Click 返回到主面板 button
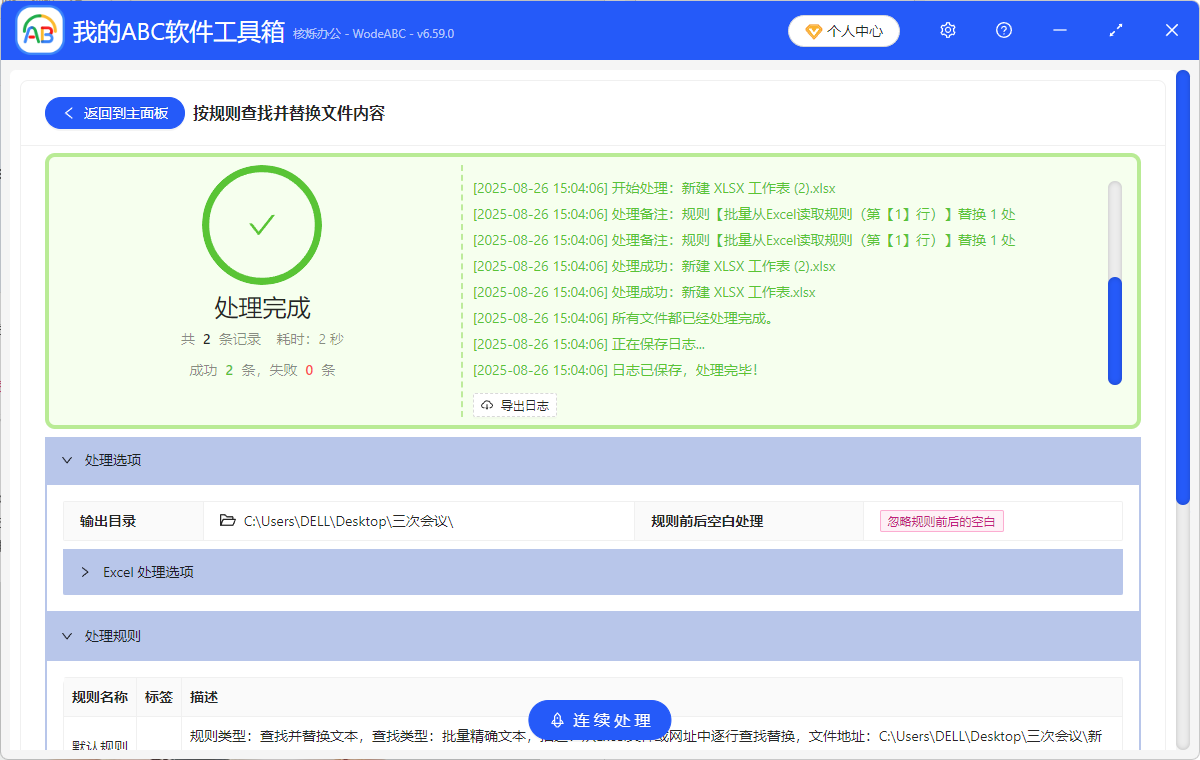Image resolution: width=1200 pixels, height=760 pixels. (114, 113)
